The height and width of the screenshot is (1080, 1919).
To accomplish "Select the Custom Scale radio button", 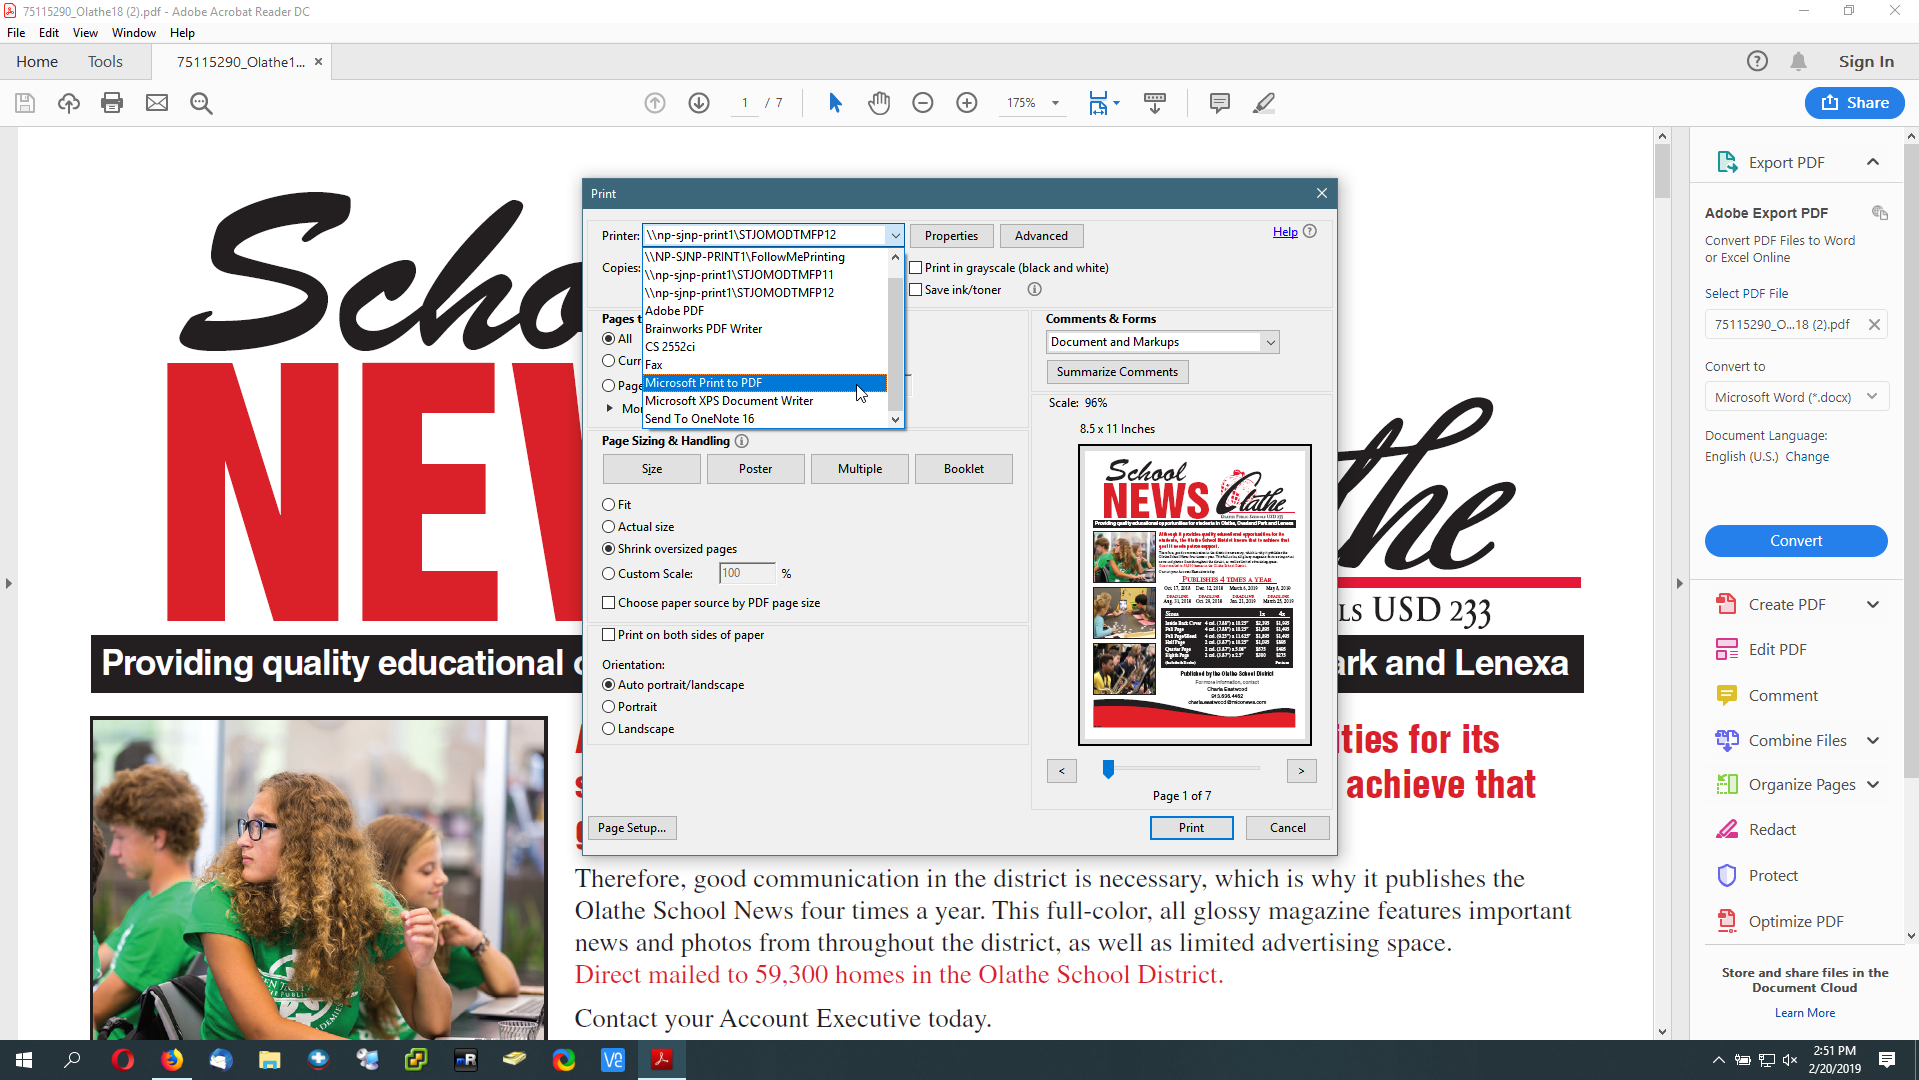I will 608,574.
